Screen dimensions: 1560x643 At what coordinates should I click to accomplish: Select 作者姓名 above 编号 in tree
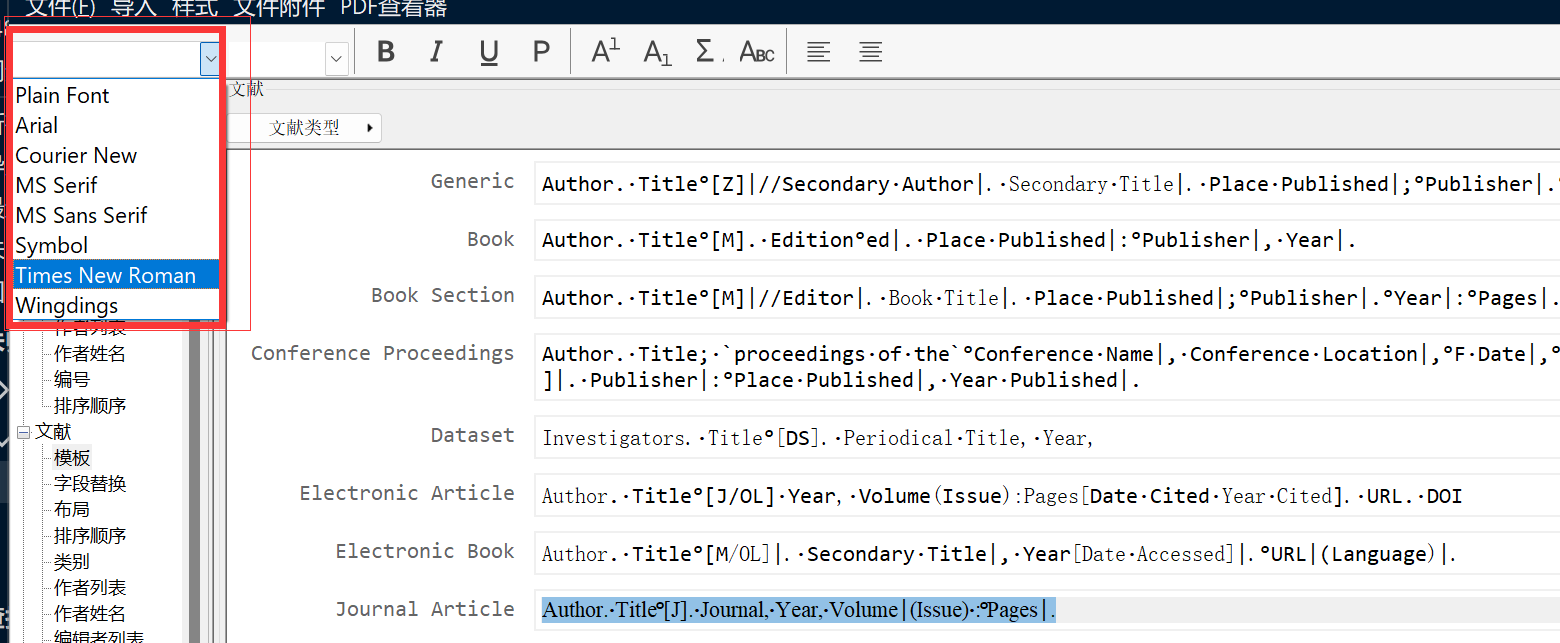click(x=90, y=354)
